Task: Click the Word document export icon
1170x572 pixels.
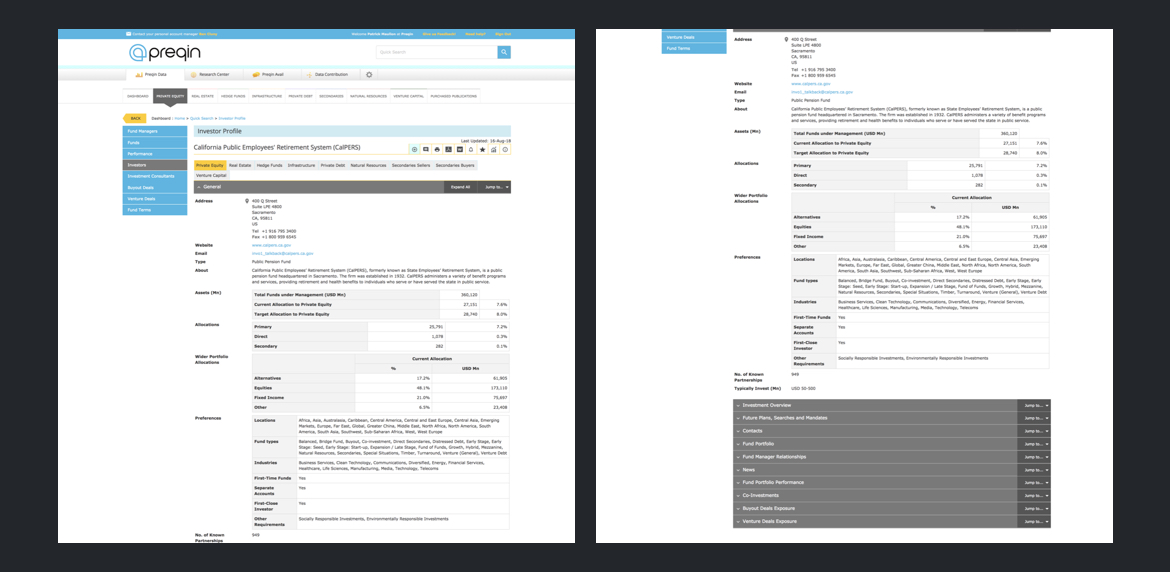Action: (x=459, y=149)
